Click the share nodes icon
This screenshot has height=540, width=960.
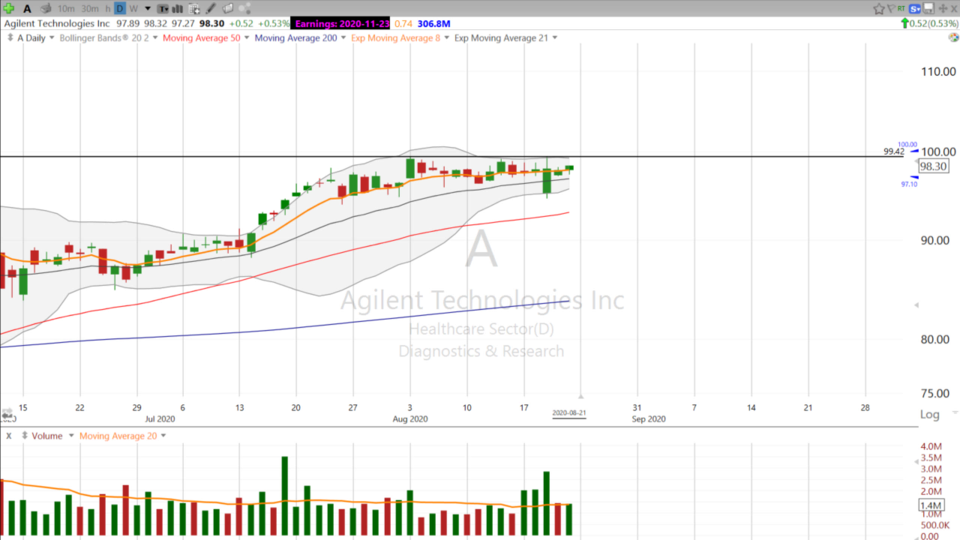245,8
